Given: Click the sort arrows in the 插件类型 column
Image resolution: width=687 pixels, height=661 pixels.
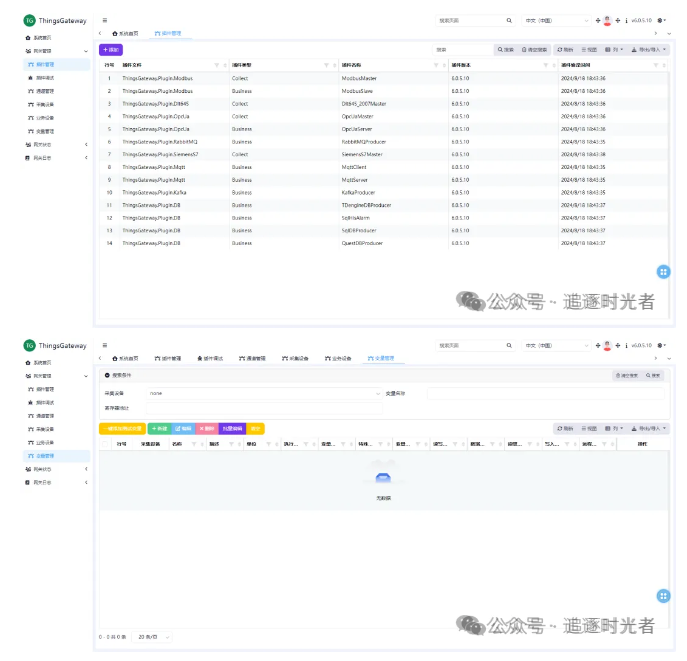Looking at the screenshot, I should pyautogui.click(x=335, y=65).
